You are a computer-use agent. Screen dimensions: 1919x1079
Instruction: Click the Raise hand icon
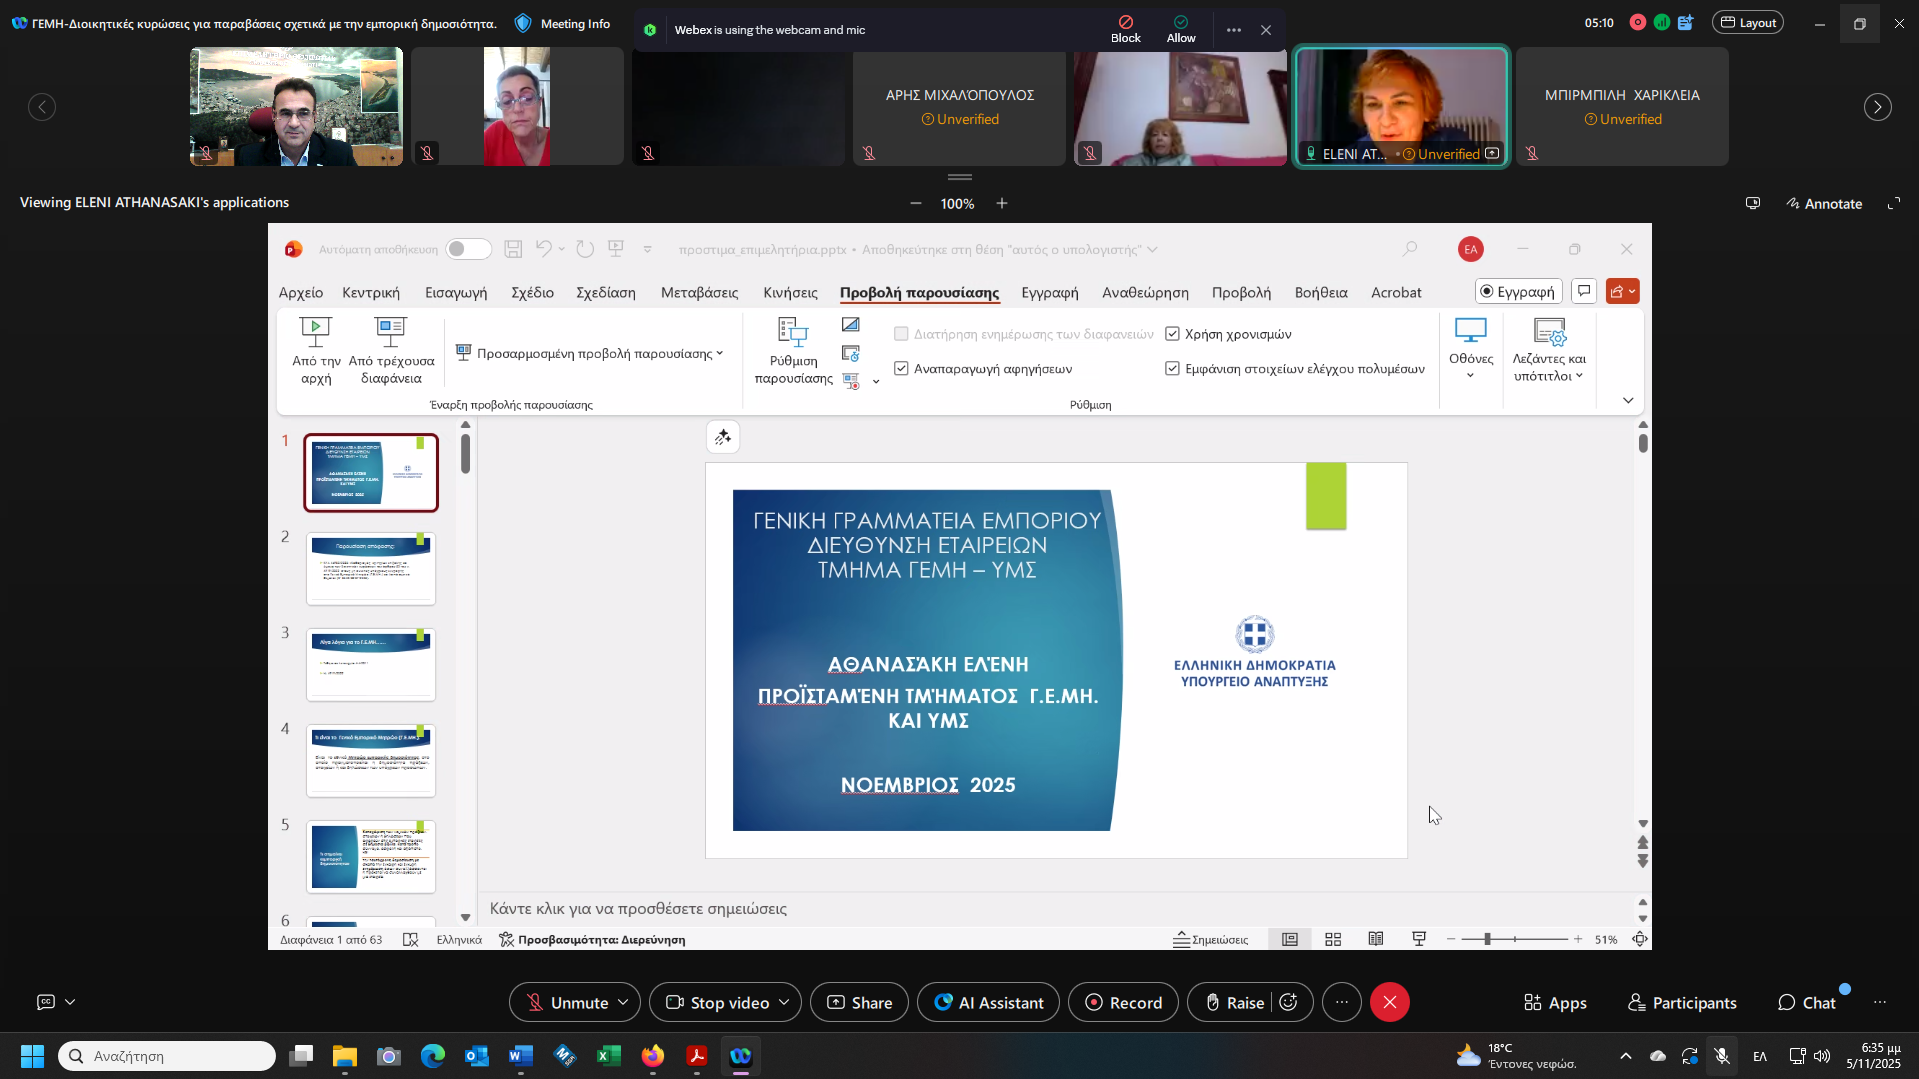1213,1002
